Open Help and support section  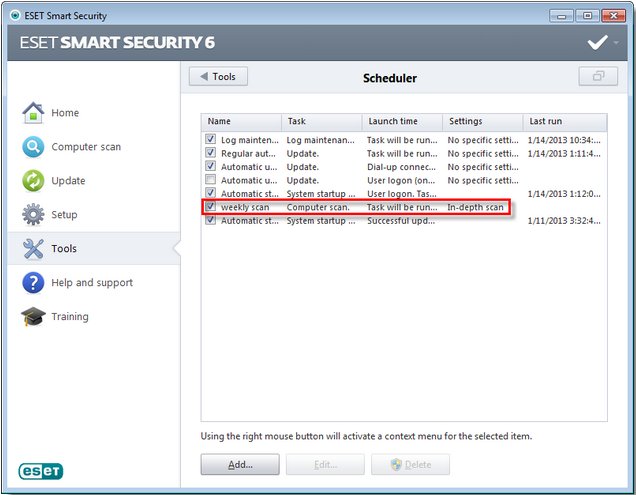coord(92,282)
